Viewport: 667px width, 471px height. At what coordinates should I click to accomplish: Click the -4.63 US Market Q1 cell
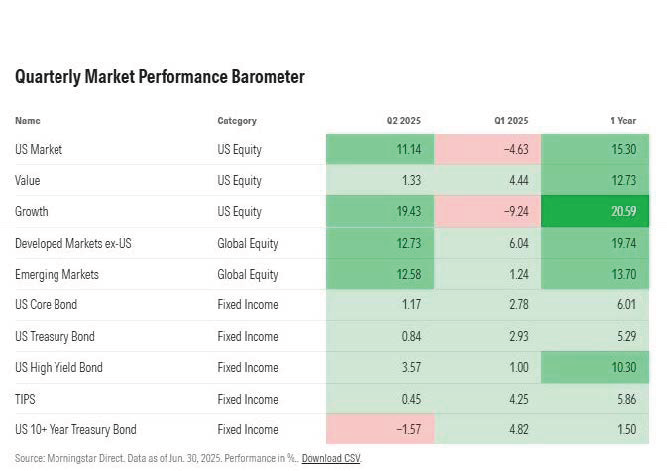point(487,149)
